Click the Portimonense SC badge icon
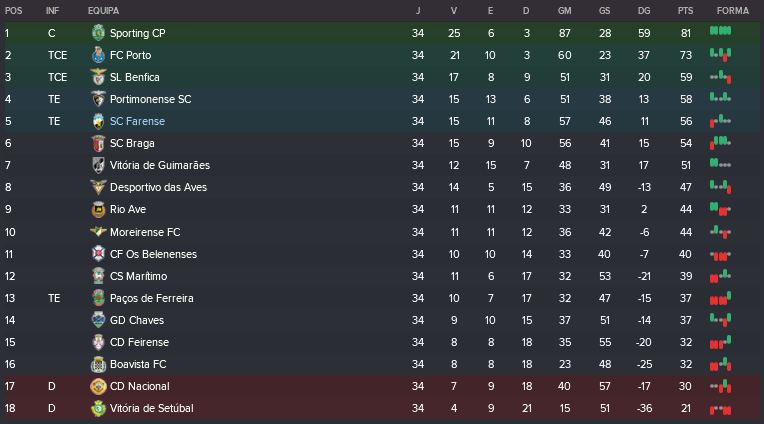The height and width of the screenshot is (424, 764). tap(98, 99)
